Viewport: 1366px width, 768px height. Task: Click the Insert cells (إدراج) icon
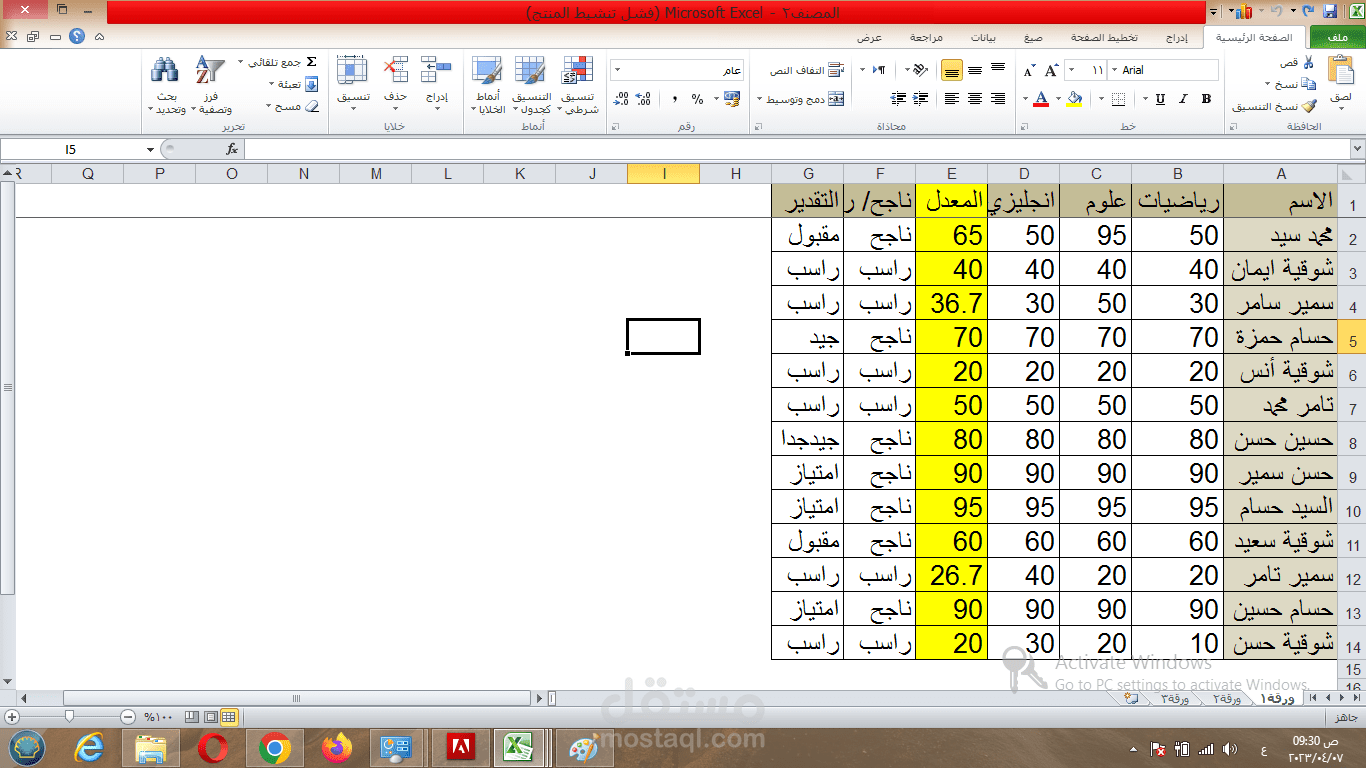pos(437,69)
